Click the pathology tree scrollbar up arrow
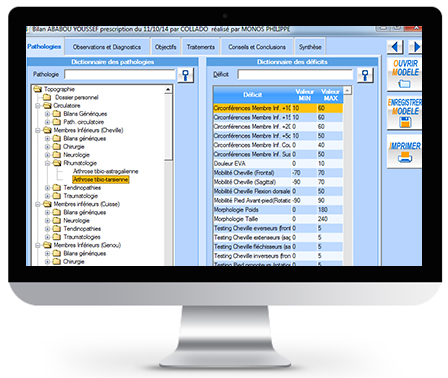448x378 pixels. [x=168, y=89]
